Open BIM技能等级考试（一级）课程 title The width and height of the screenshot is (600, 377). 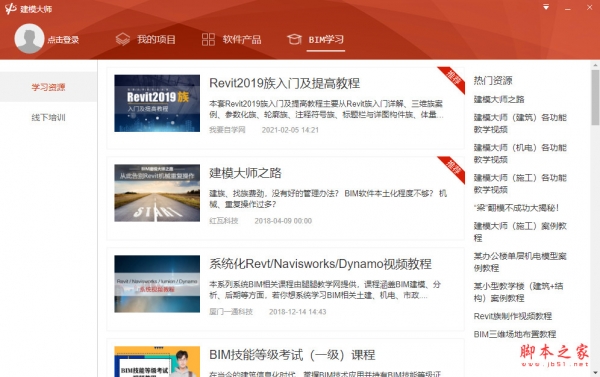[x=292, y=355]
